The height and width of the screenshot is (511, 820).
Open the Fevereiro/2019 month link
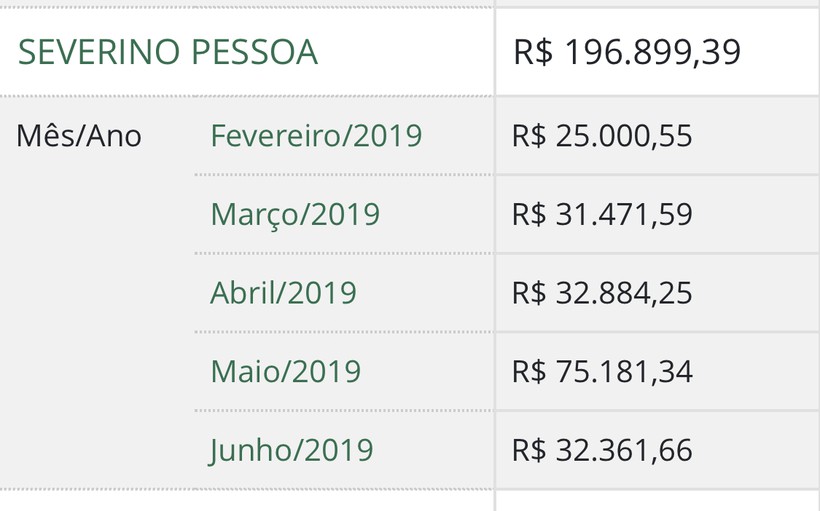pos(316,135)
